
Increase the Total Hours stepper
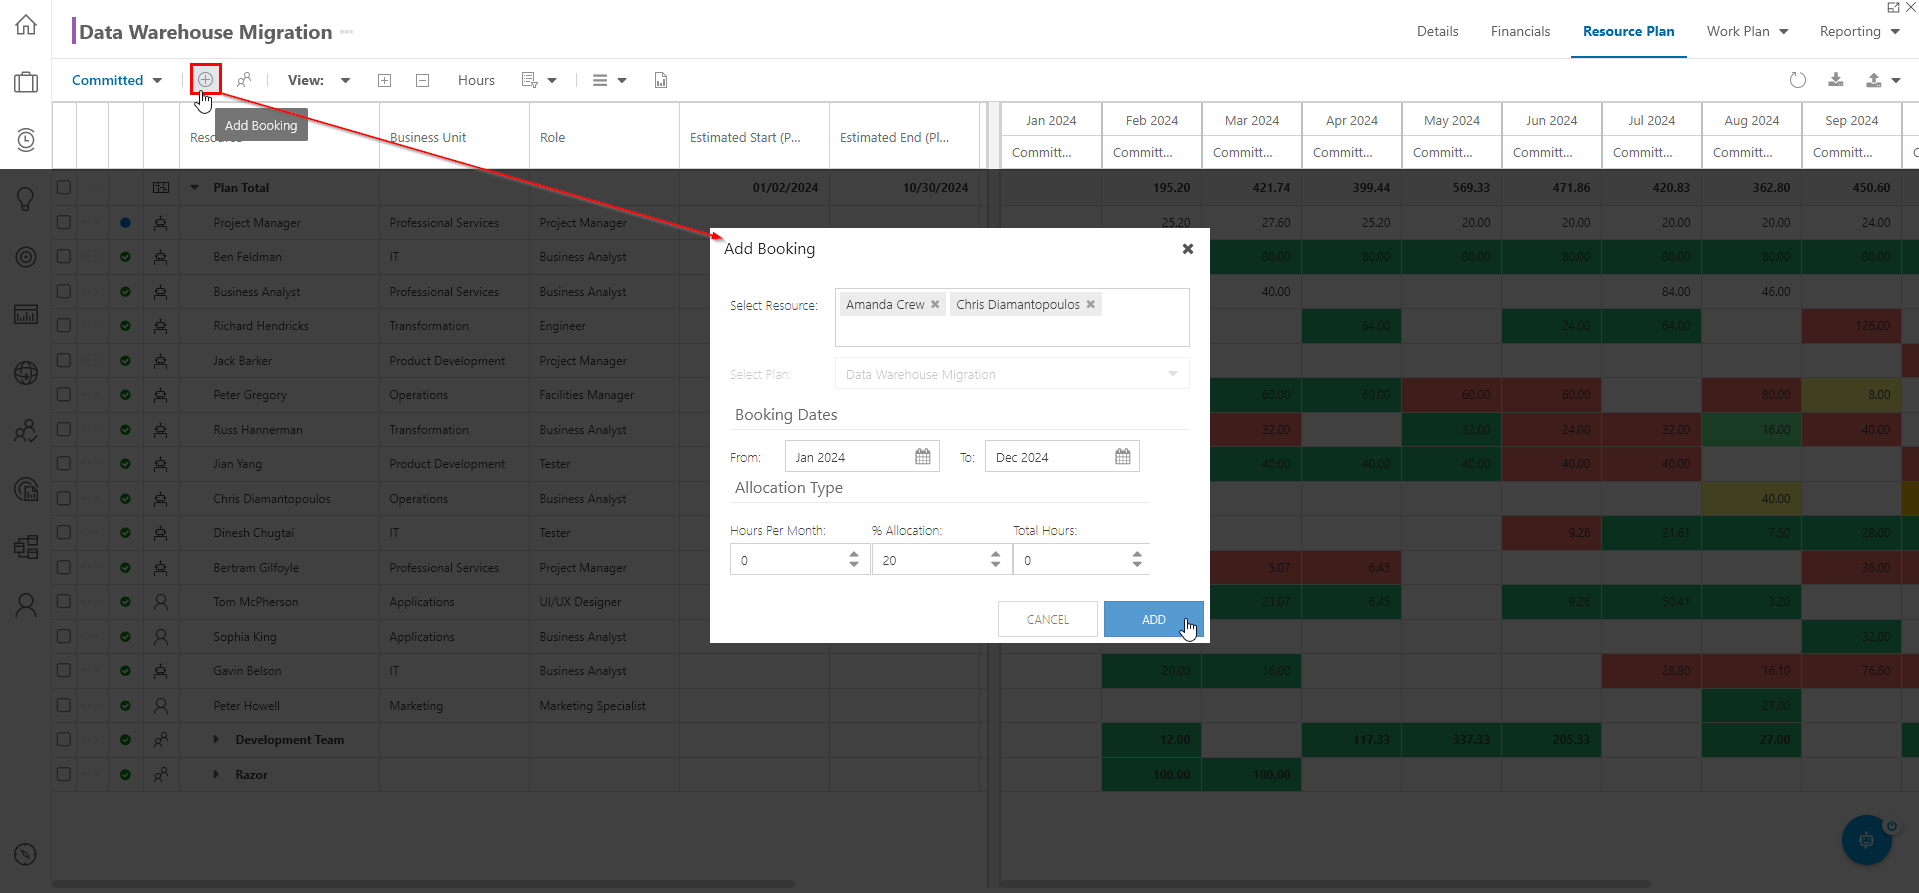coord(1137,553)
